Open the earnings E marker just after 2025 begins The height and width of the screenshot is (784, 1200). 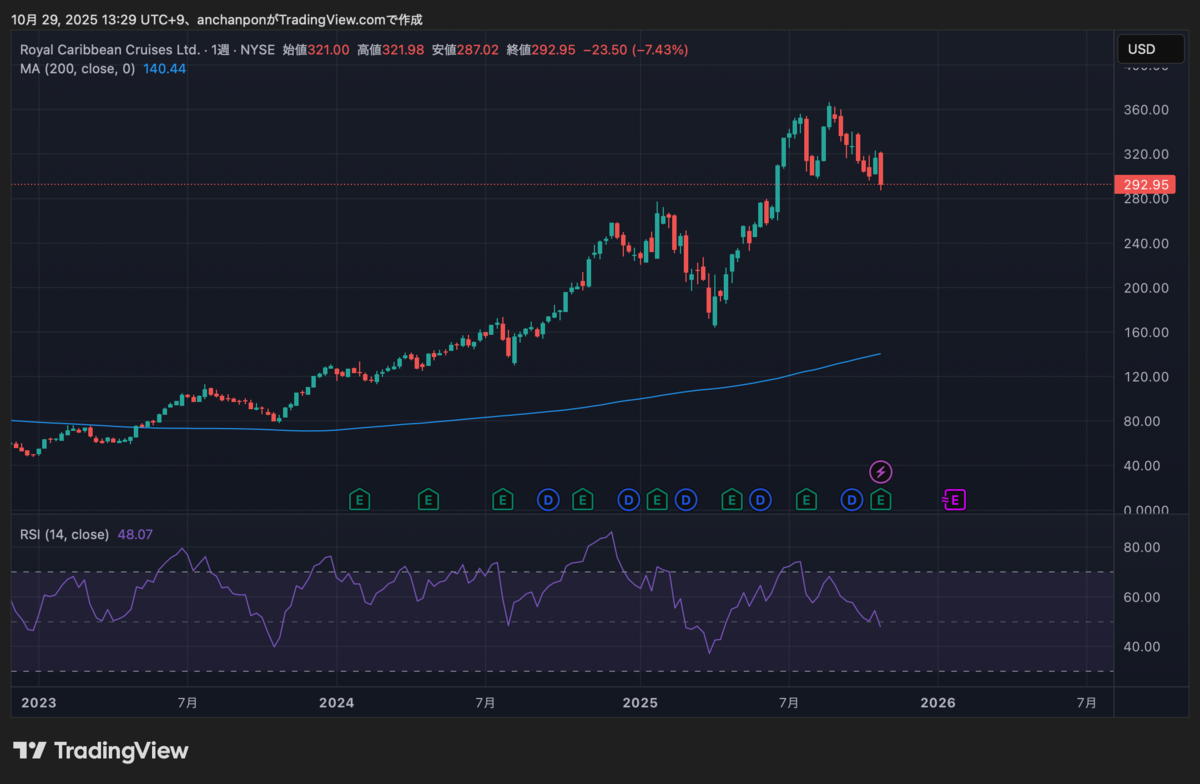tap(657, 498)
